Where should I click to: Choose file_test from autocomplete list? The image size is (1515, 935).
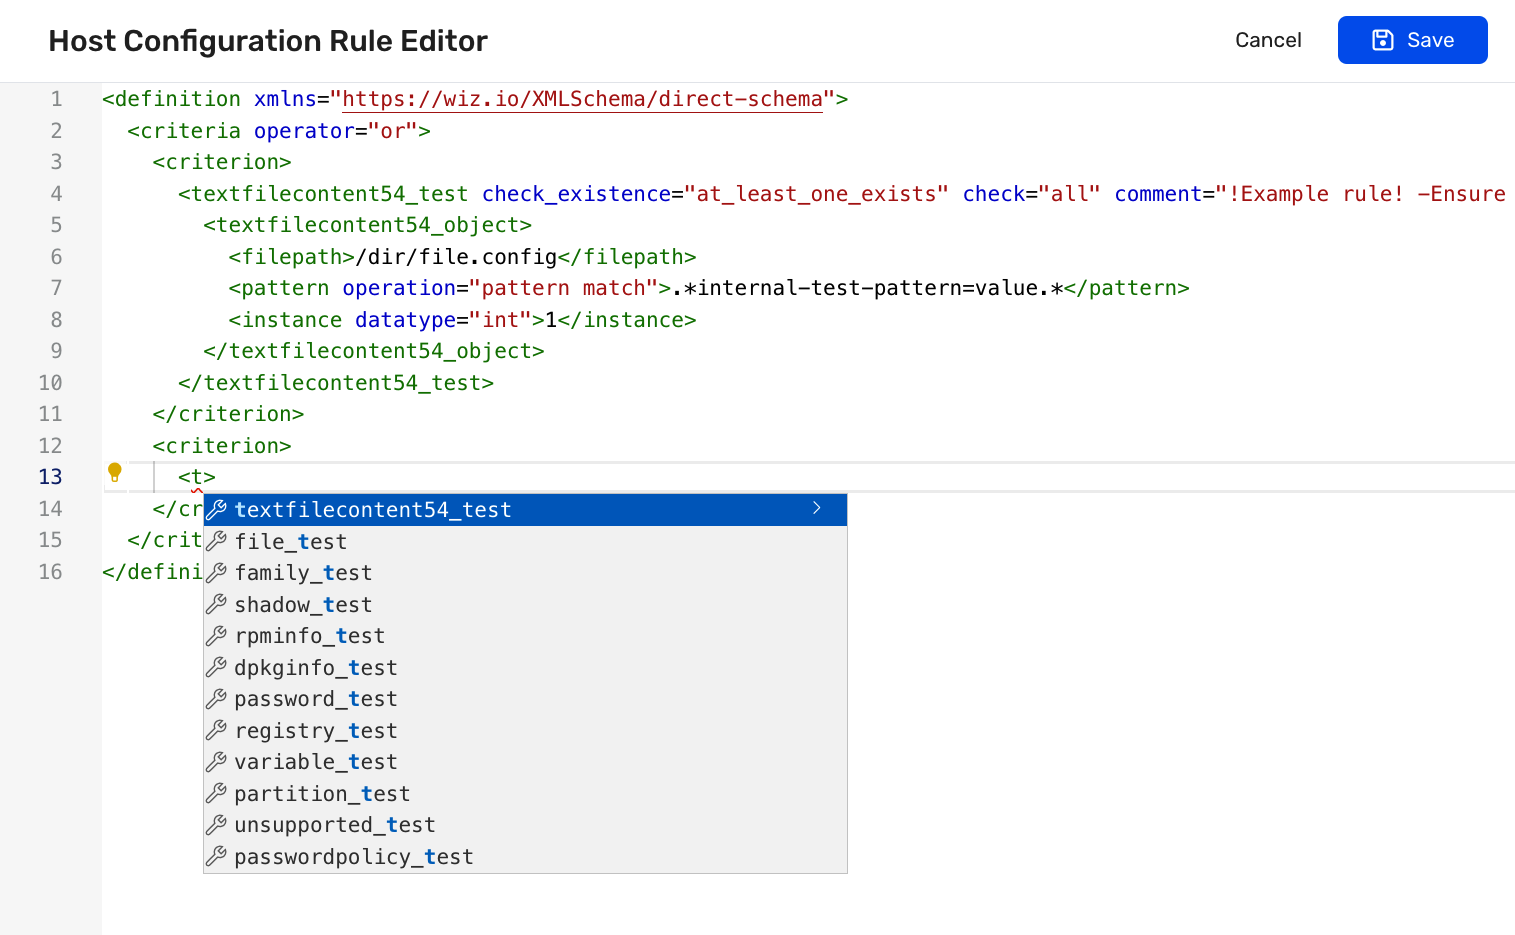point(525,542)
